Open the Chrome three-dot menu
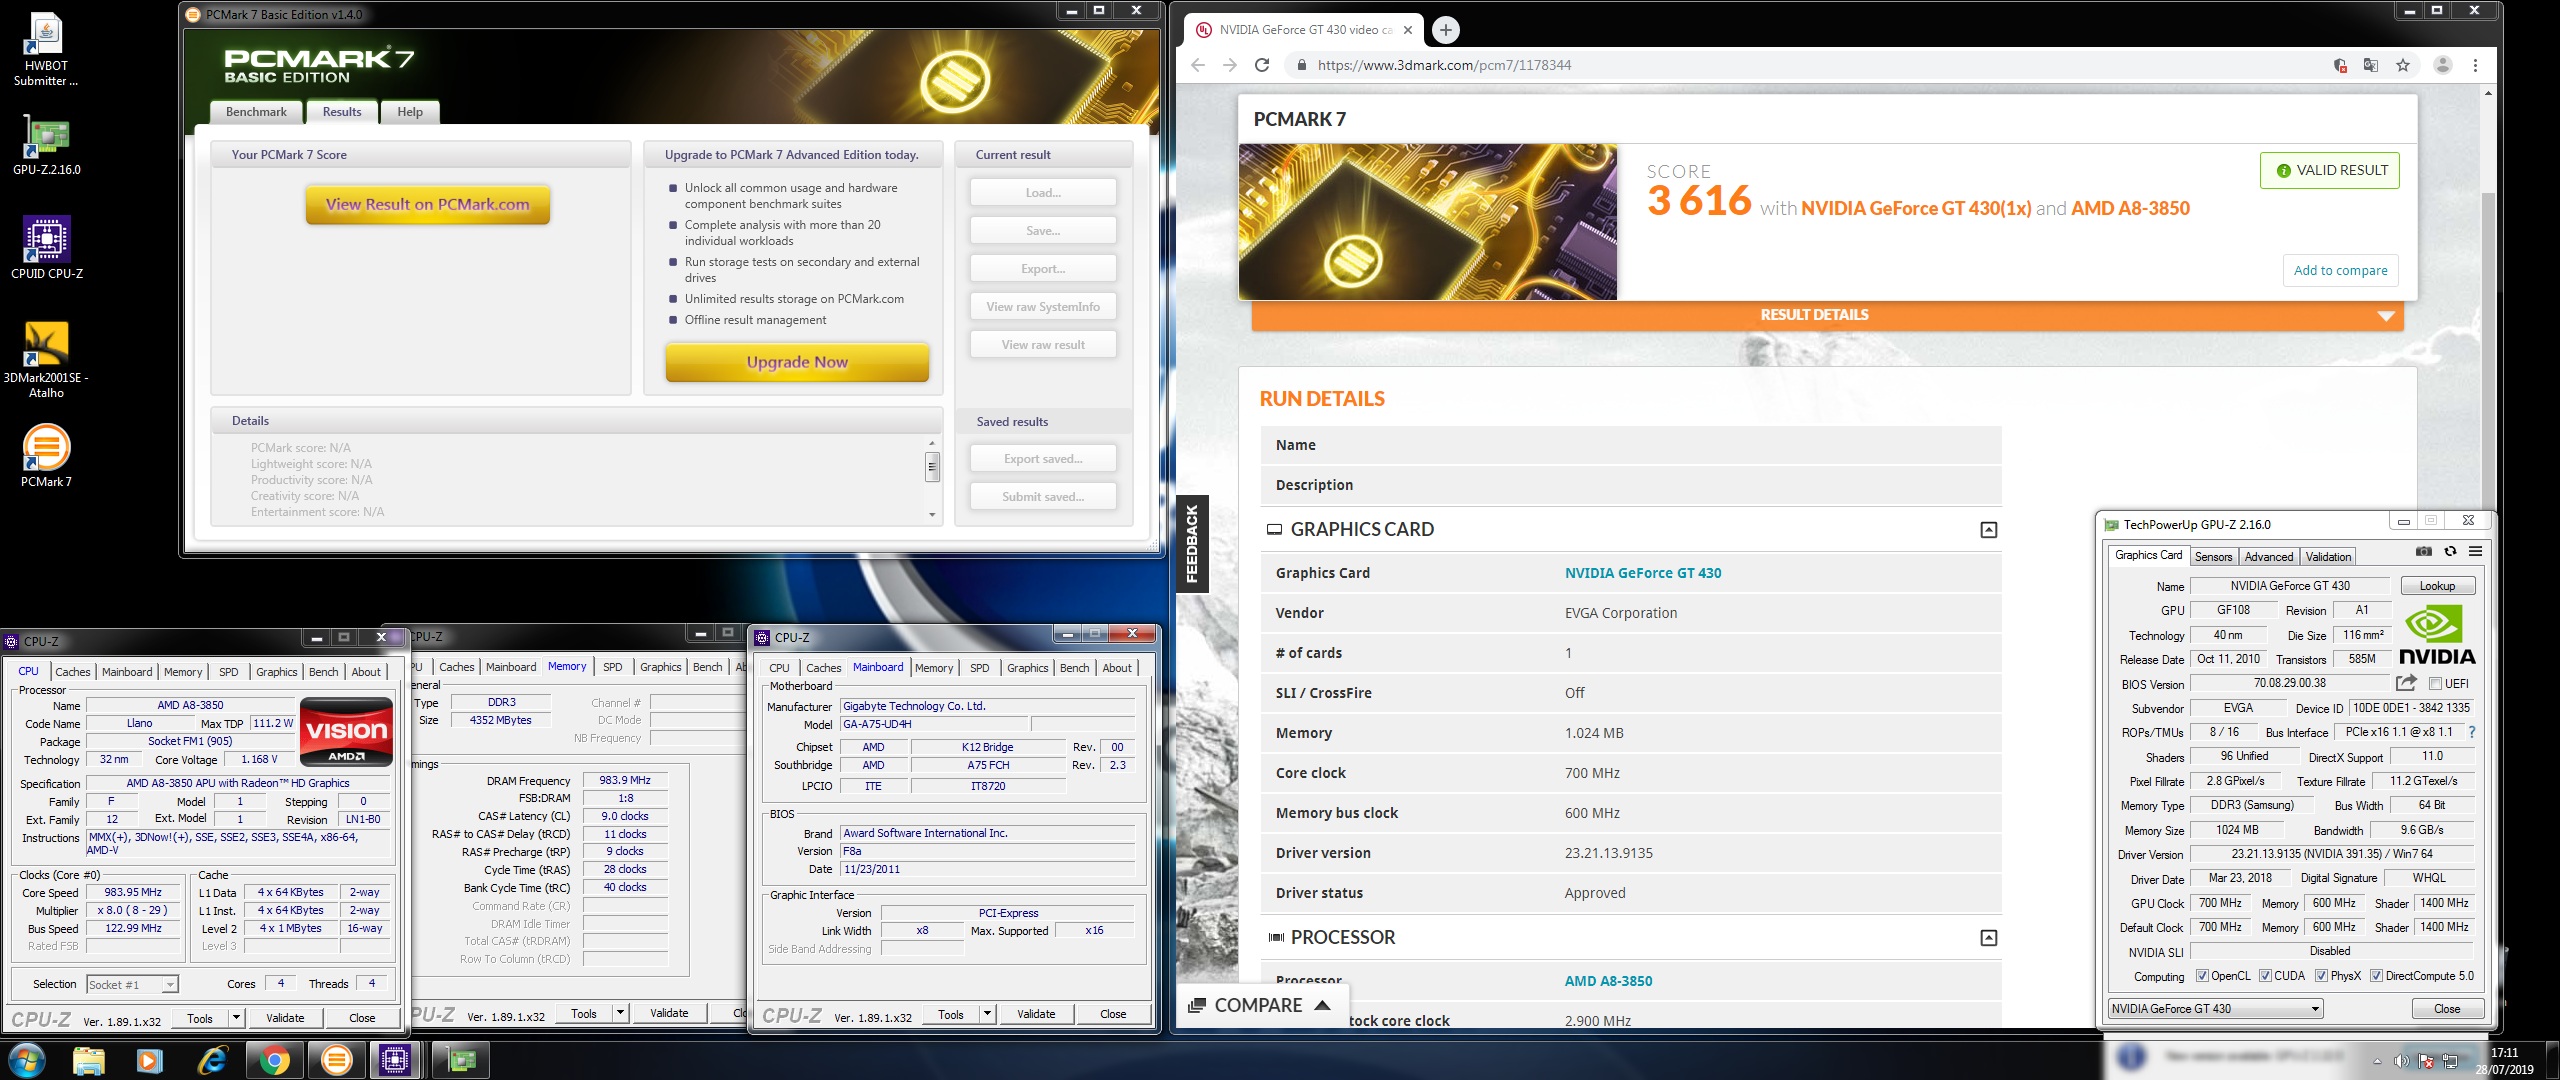The image size is (2560, 1080). tap(2475, 65)
